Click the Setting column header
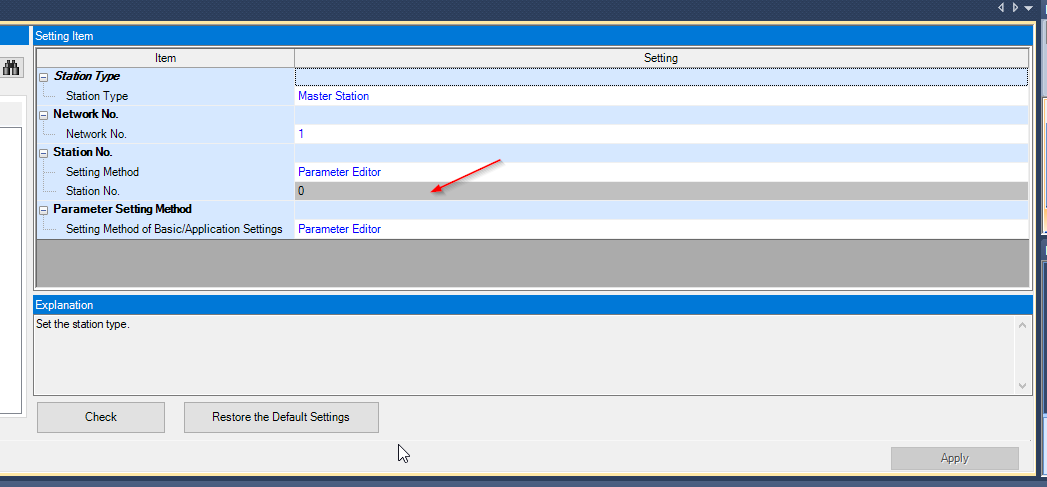Image resolution: width=1047 pixels, height=487 pixels. tap(661, 58)
